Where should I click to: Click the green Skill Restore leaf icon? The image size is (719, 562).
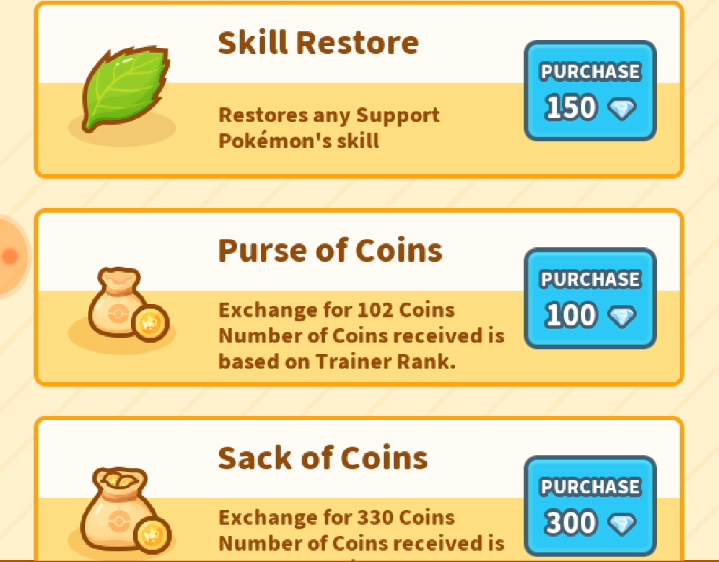click(x=126, y=89)
